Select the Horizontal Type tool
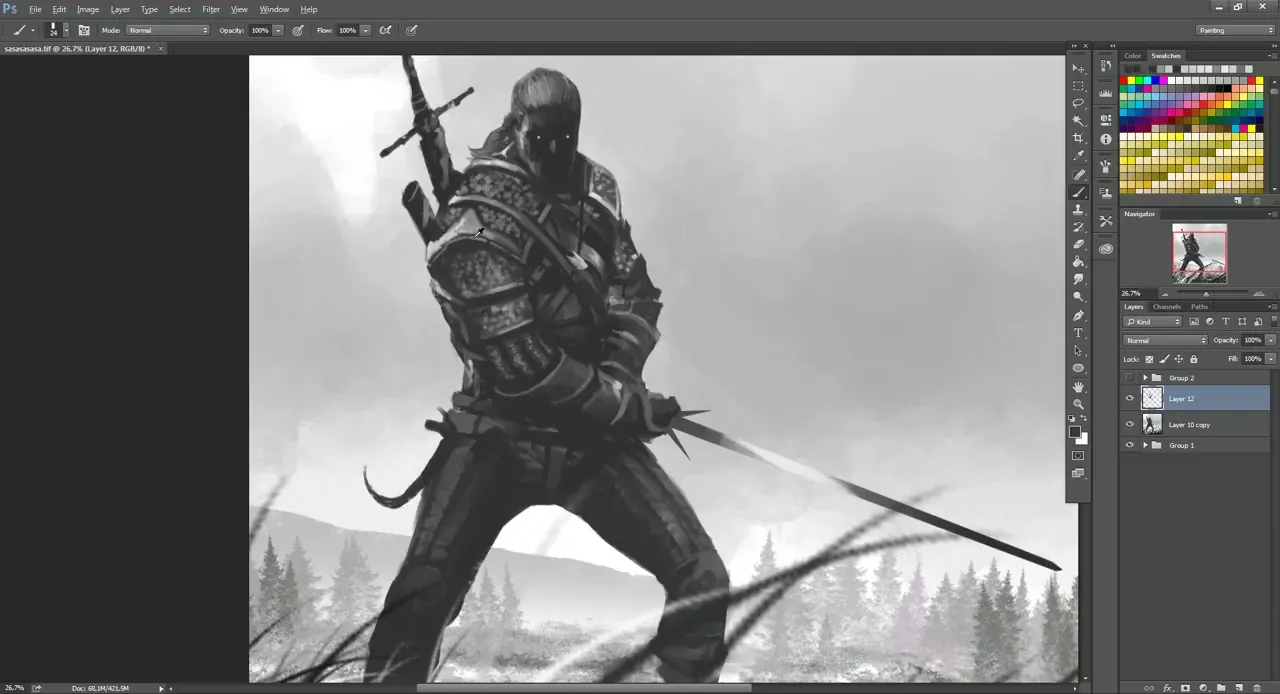 1078,333
